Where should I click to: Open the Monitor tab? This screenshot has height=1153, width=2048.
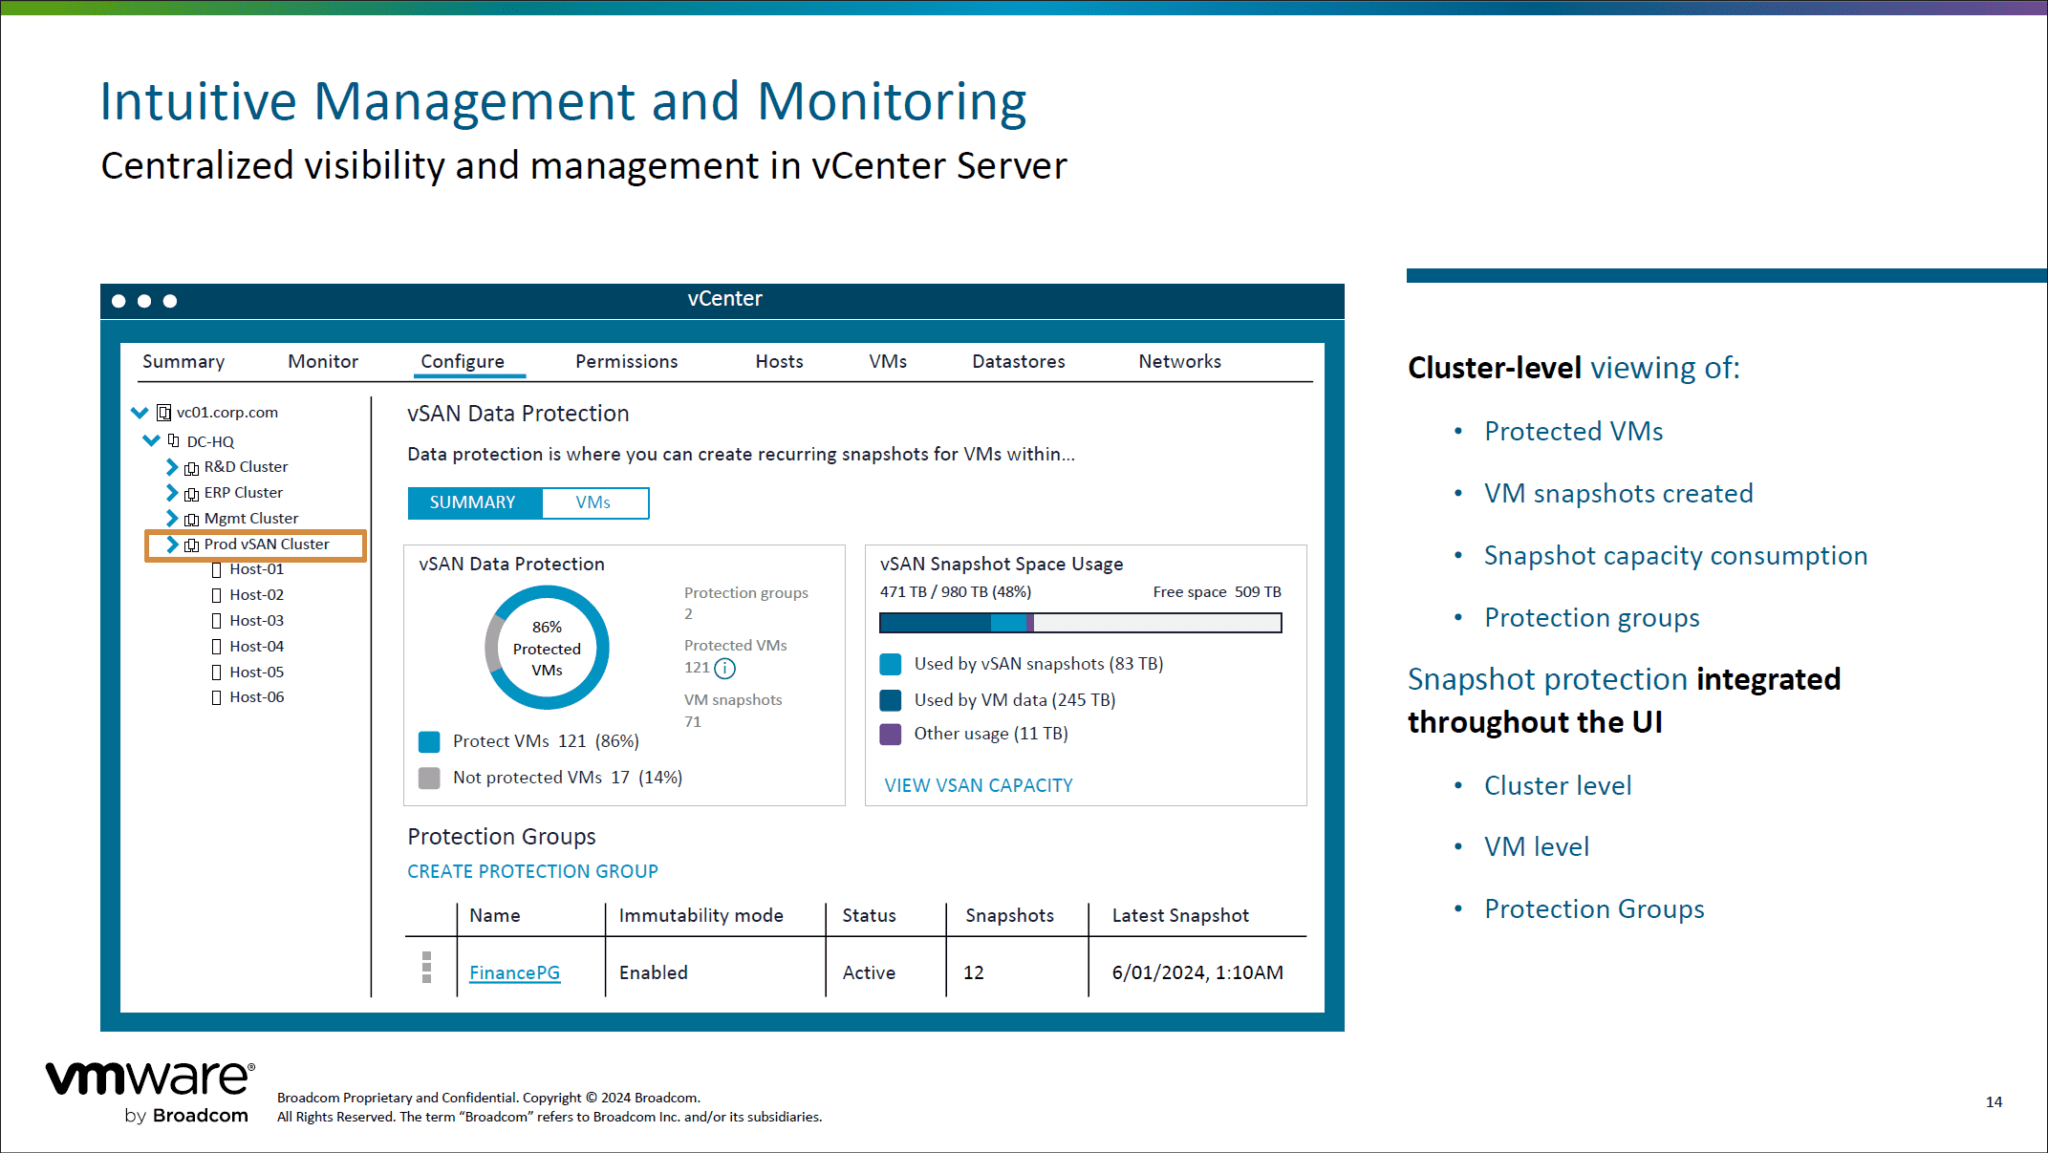pyautogui.click(x=322, y=362)
